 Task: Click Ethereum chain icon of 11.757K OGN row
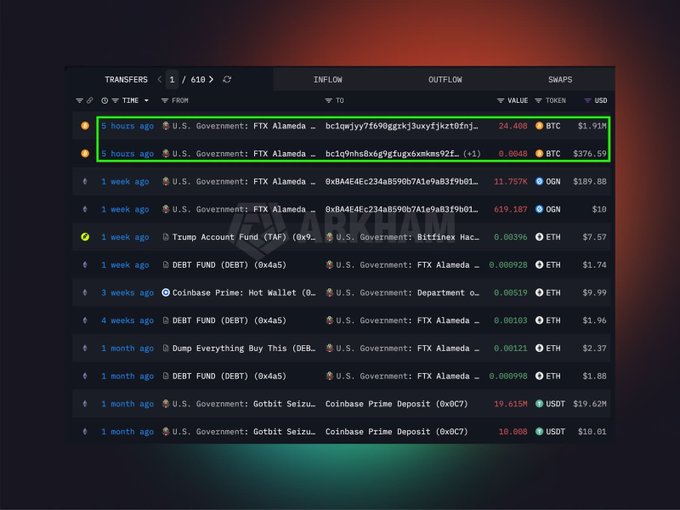(x=85, y=181)
